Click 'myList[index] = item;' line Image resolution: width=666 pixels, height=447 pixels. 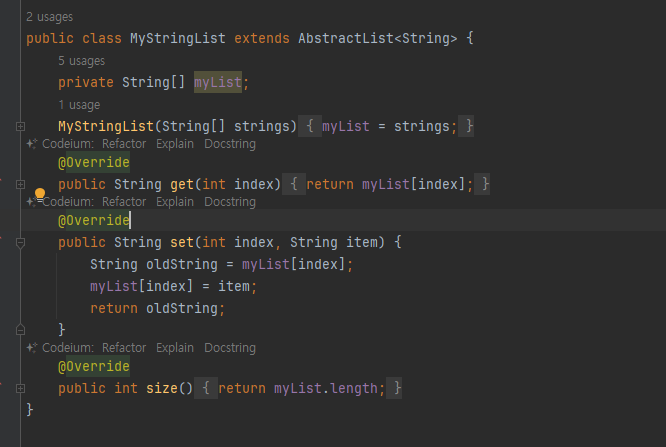[x=173, y=286]
